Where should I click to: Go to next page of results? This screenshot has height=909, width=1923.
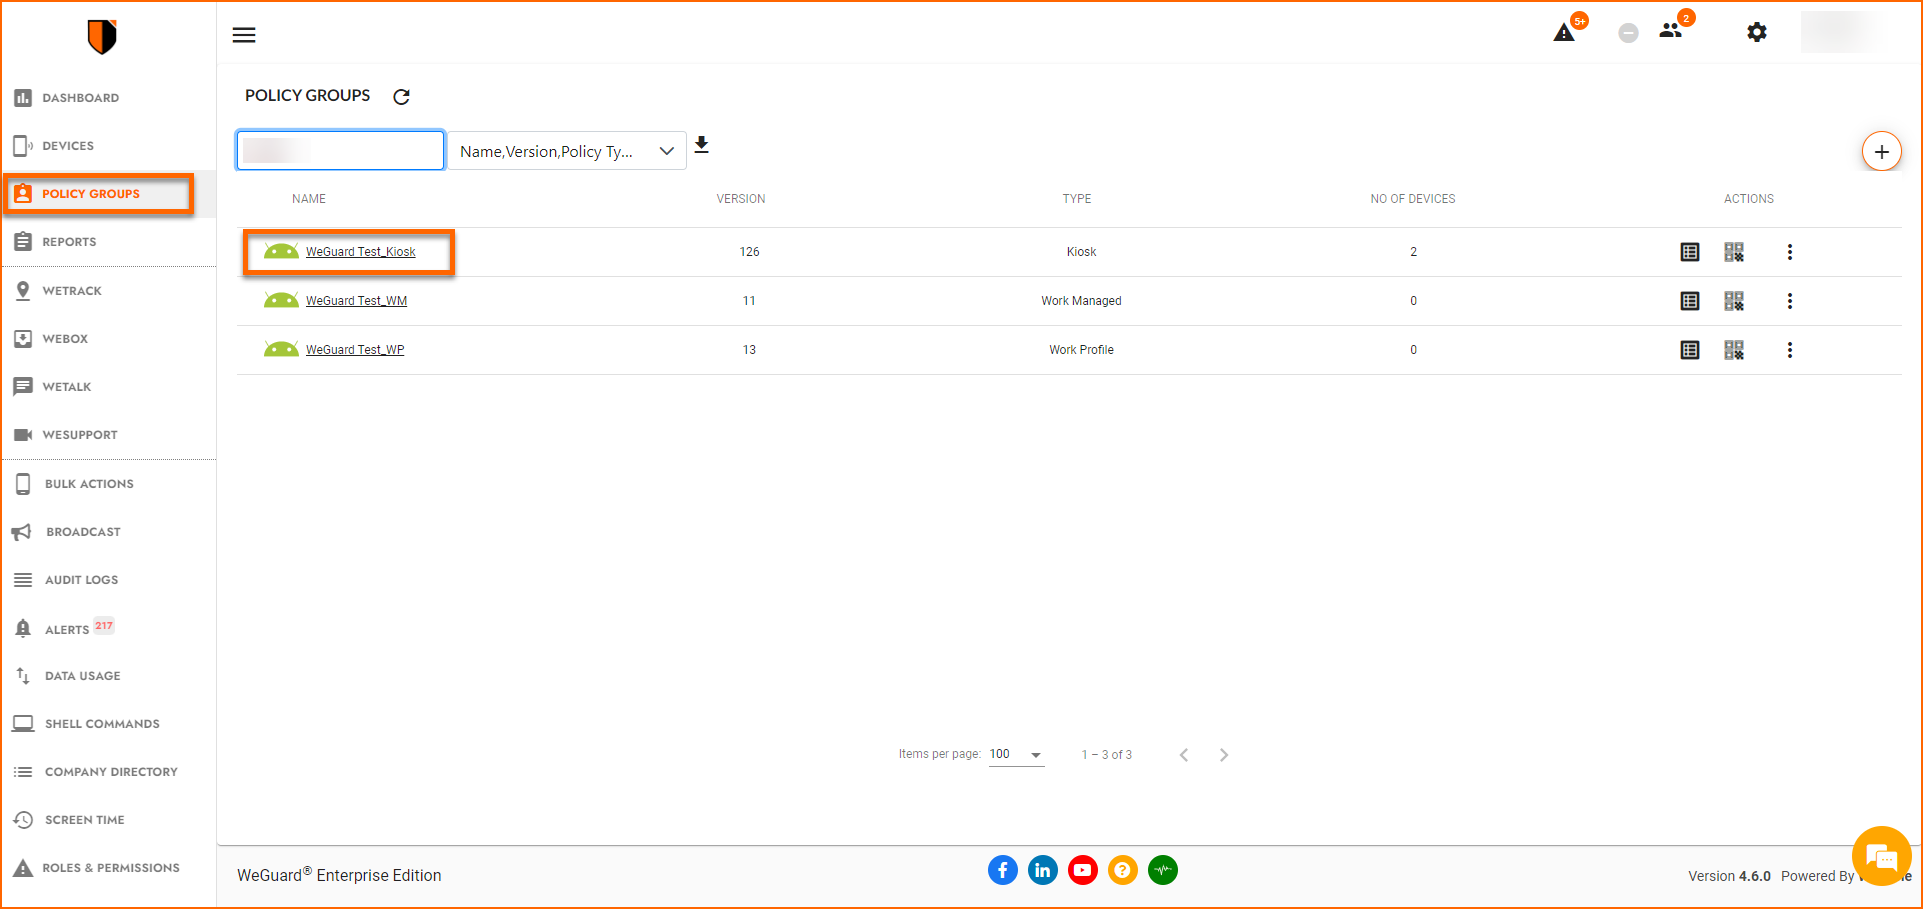[1224, 755]
